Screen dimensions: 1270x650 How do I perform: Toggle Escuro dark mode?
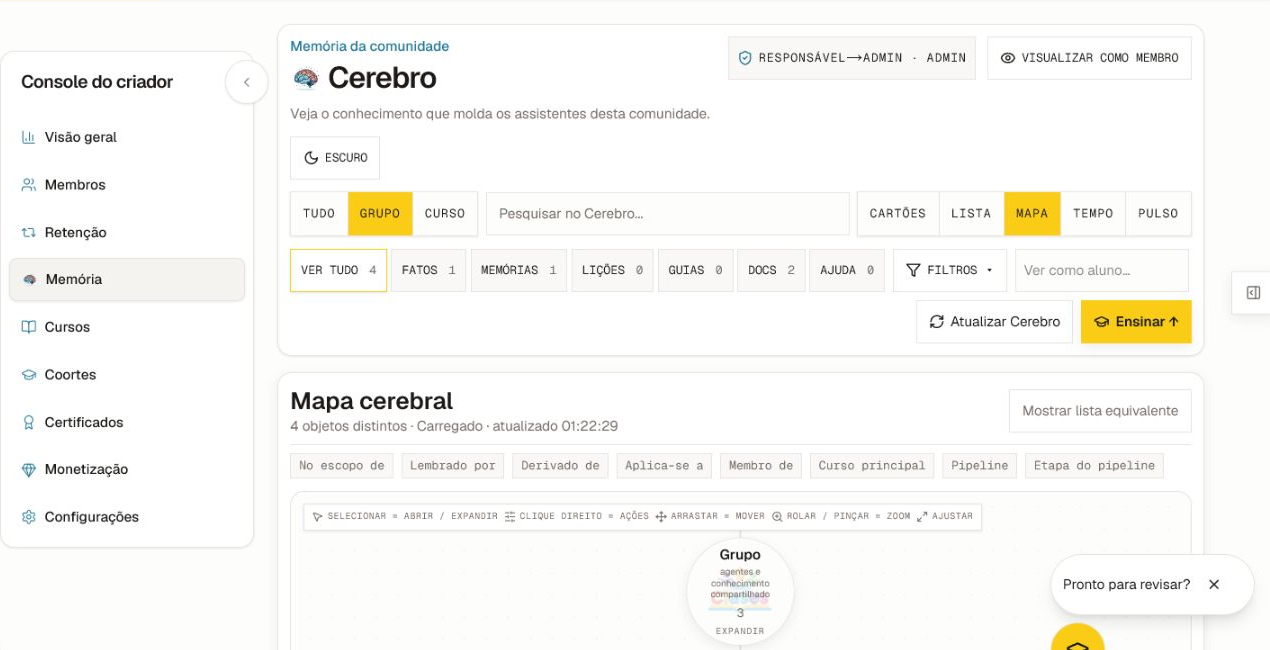click(x=335, y=158)
